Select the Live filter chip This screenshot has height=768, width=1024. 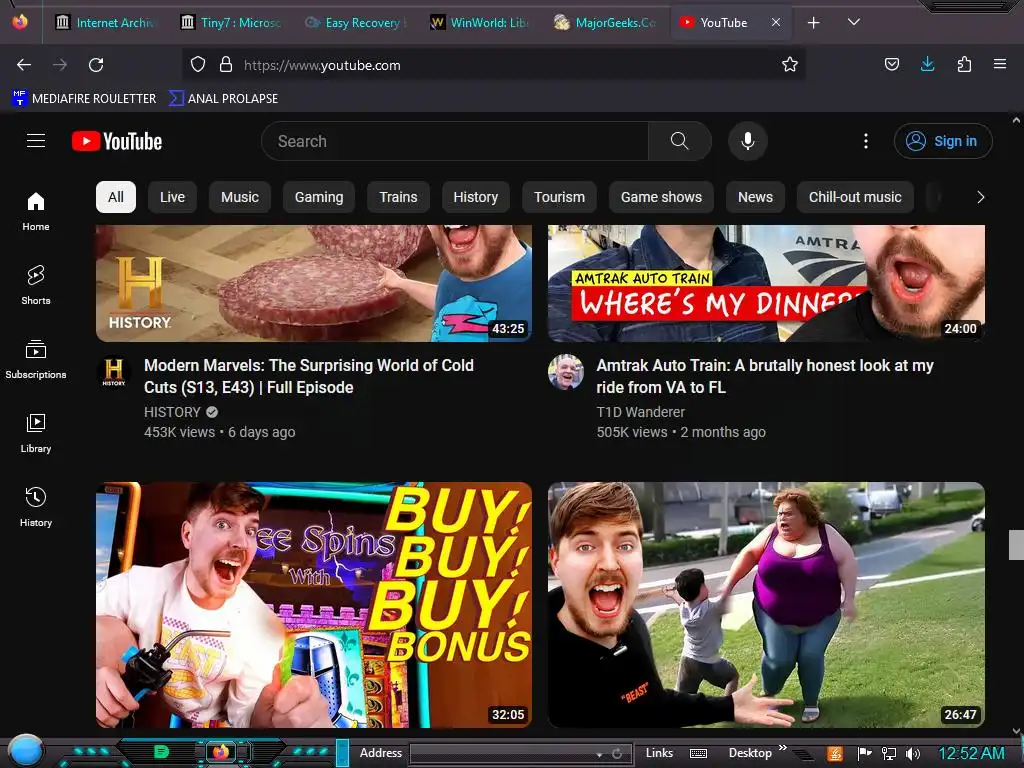click(x=172, y=197)
